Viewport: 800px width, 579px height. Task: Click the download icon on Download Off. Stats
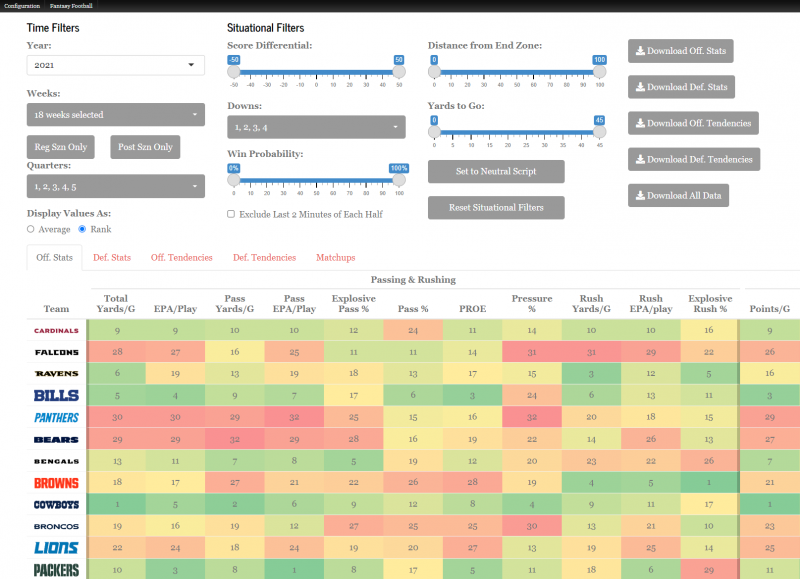click(x=640, y=51)
